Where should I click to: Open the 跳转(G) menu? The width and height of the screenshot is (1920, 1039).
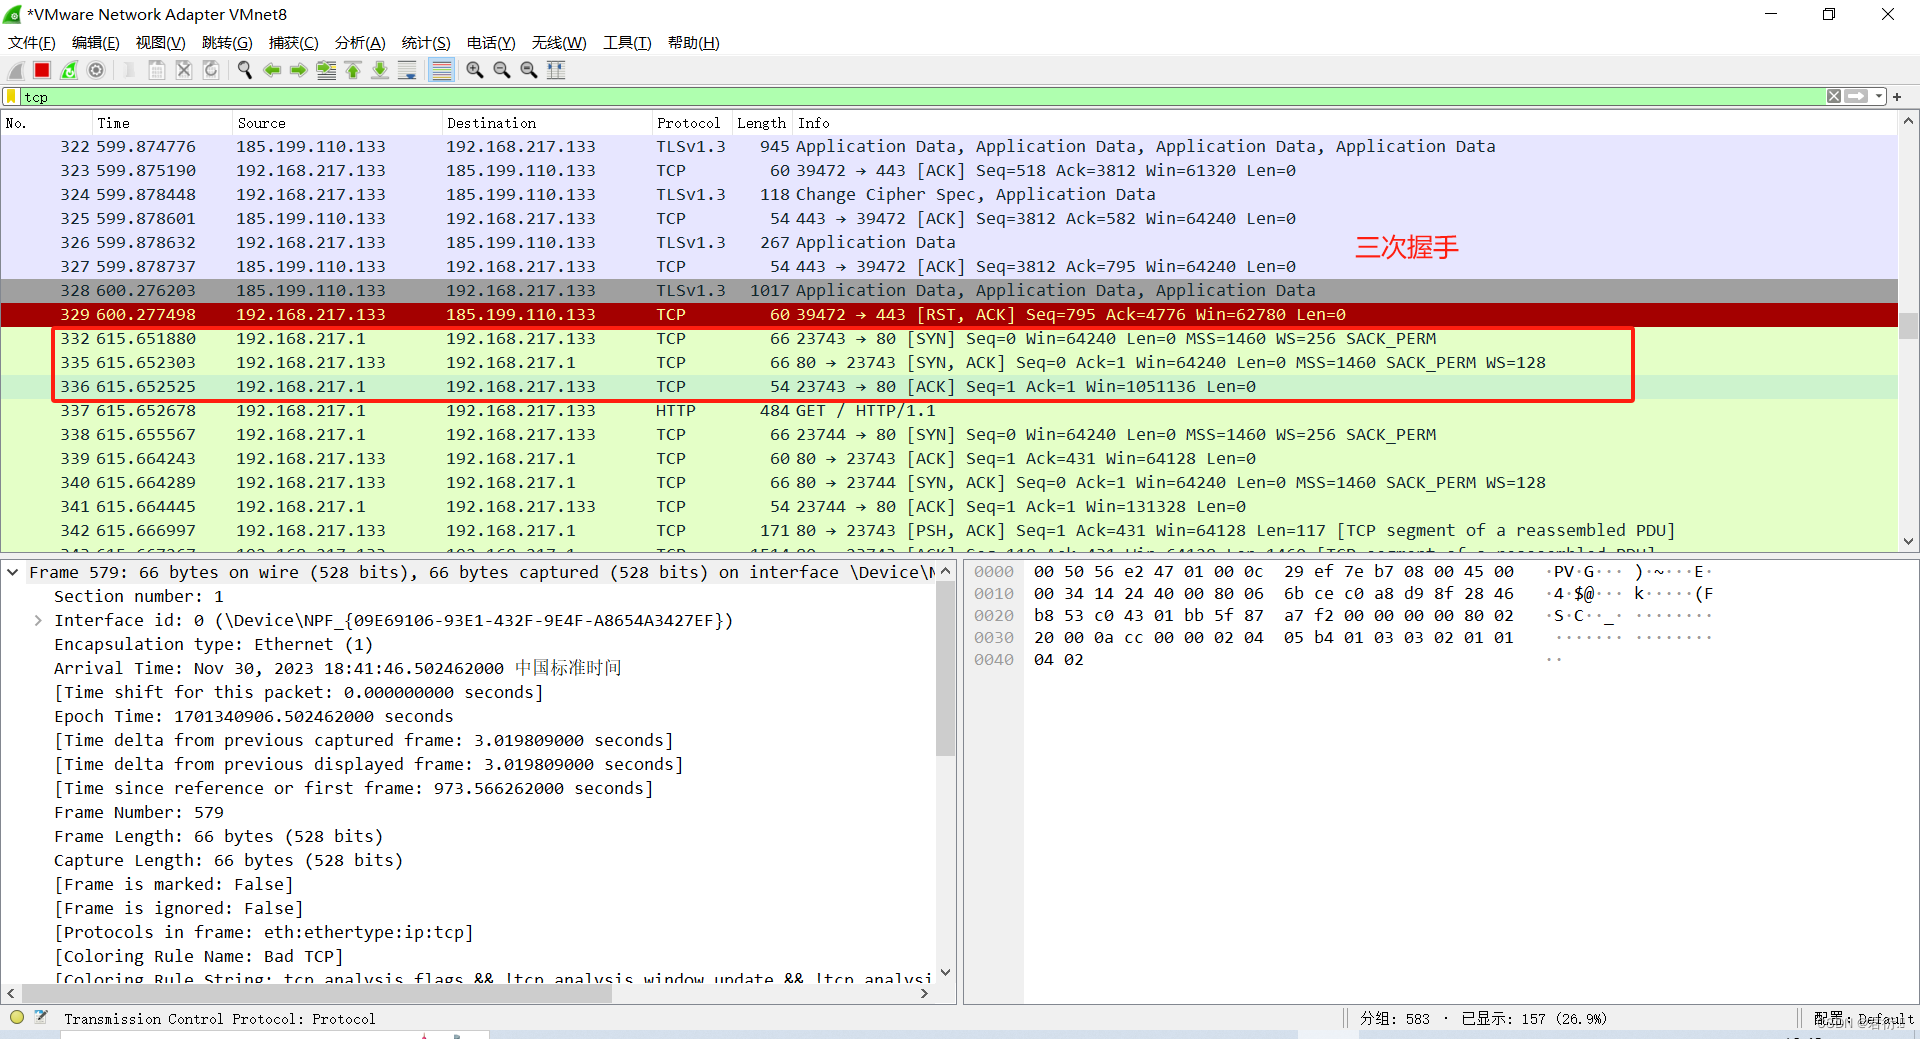(227, 43)
